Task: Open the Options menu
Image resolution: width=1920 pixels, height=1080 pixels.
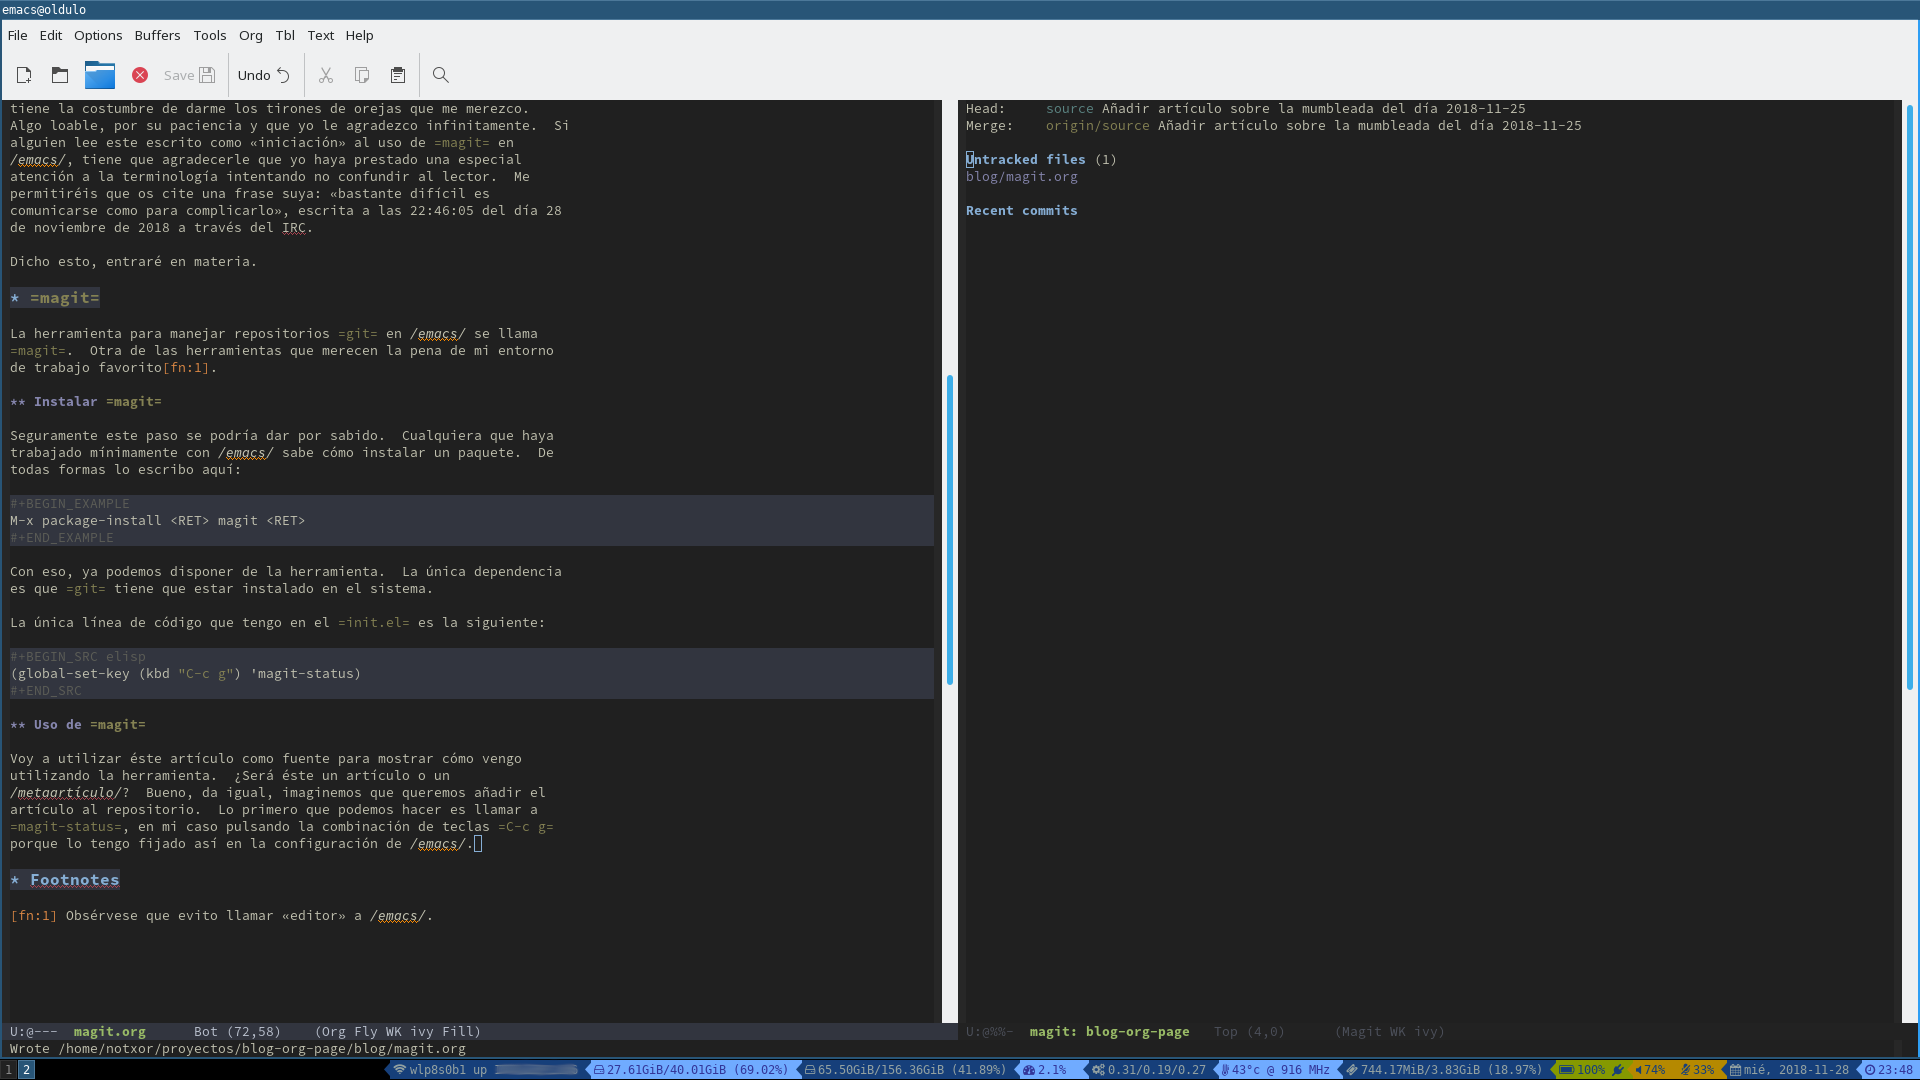Action: coord(98,35)
